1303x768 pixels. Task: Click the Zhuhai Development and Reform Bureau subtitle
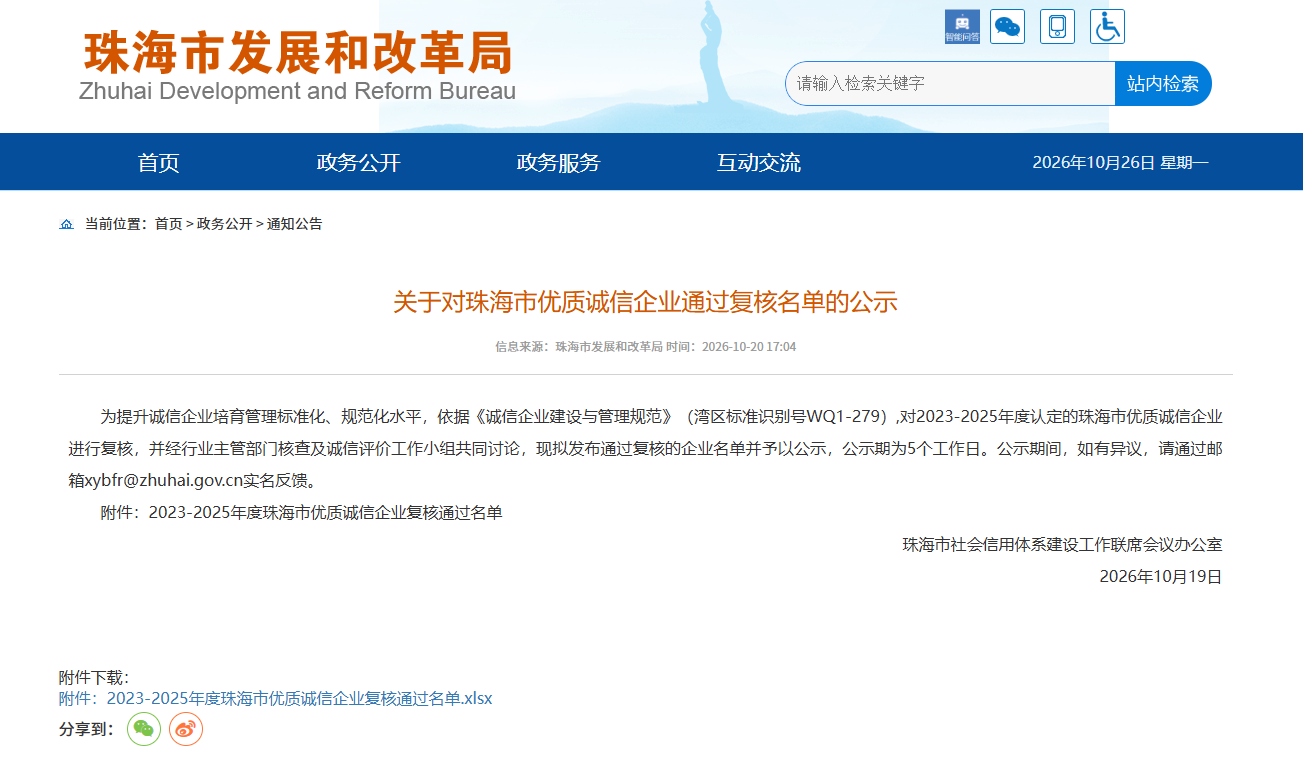pos(298,91)
